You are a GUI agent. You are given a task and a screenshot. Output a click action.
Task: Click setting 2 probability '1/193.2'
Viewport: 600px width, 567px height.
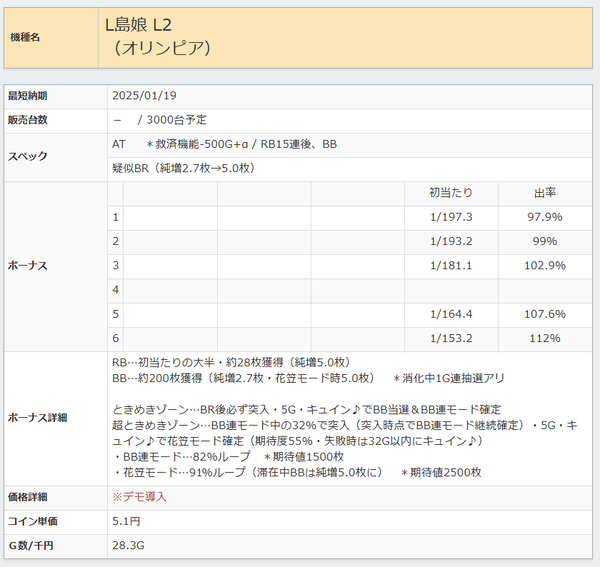point(451,241)
